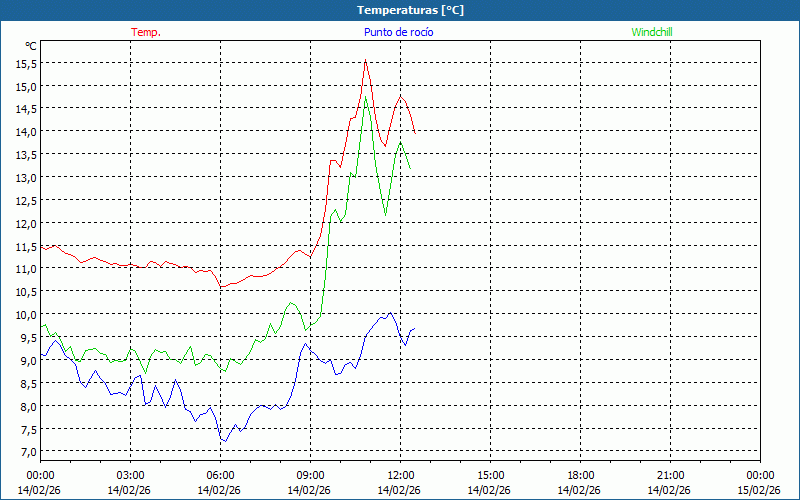Screen dimensions: 800x500
Task: Click the 10,0 value on the y-axis
Action: point(26,315)
